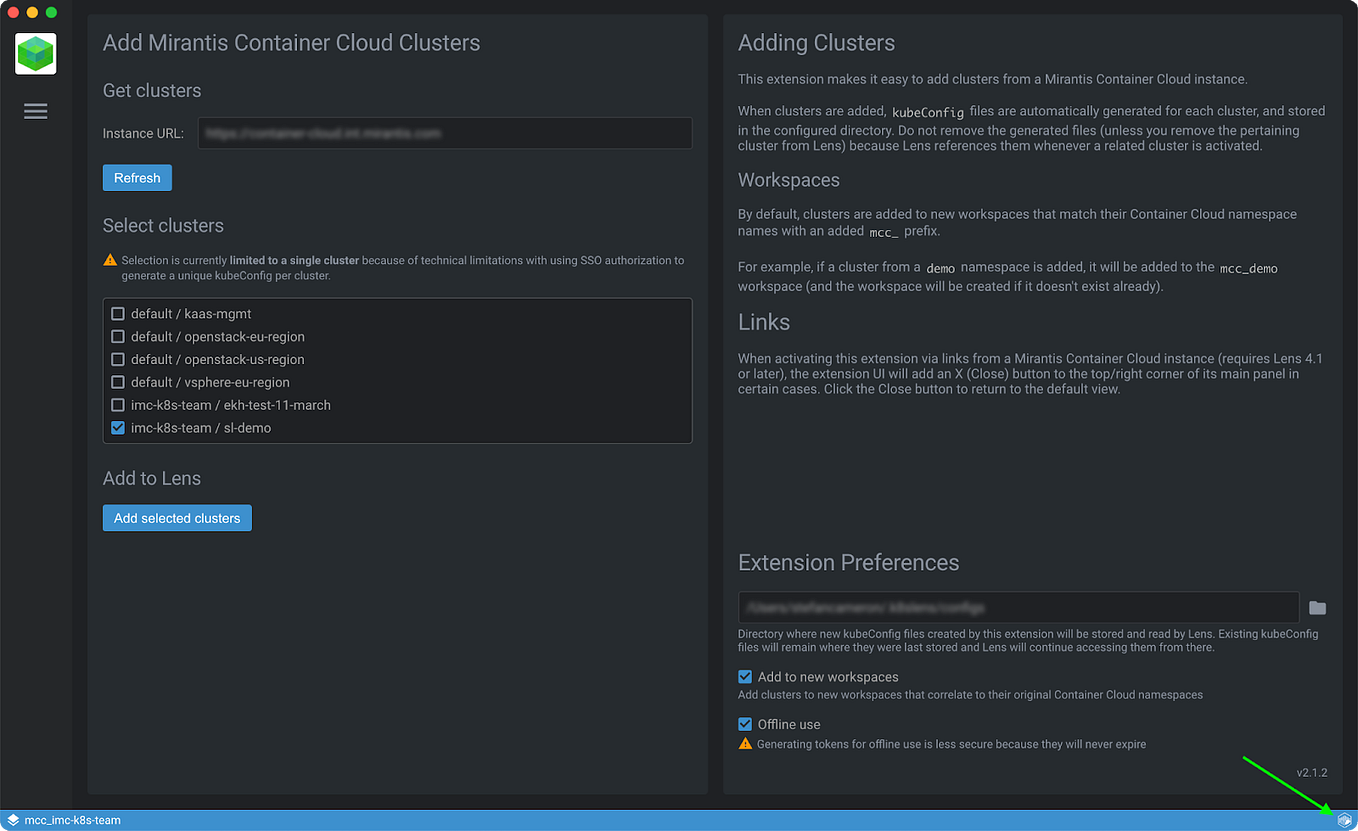Click the Instance URL input field

pos(444,133)
